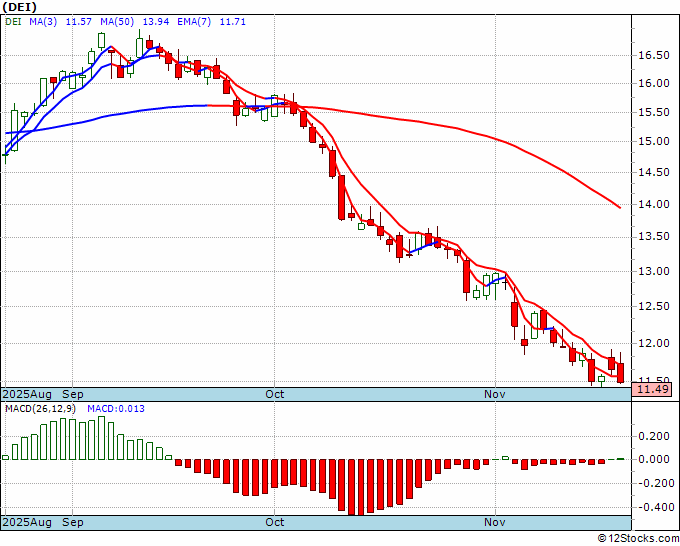Click the 14.00 price axis label

click(x=654, y=204)
